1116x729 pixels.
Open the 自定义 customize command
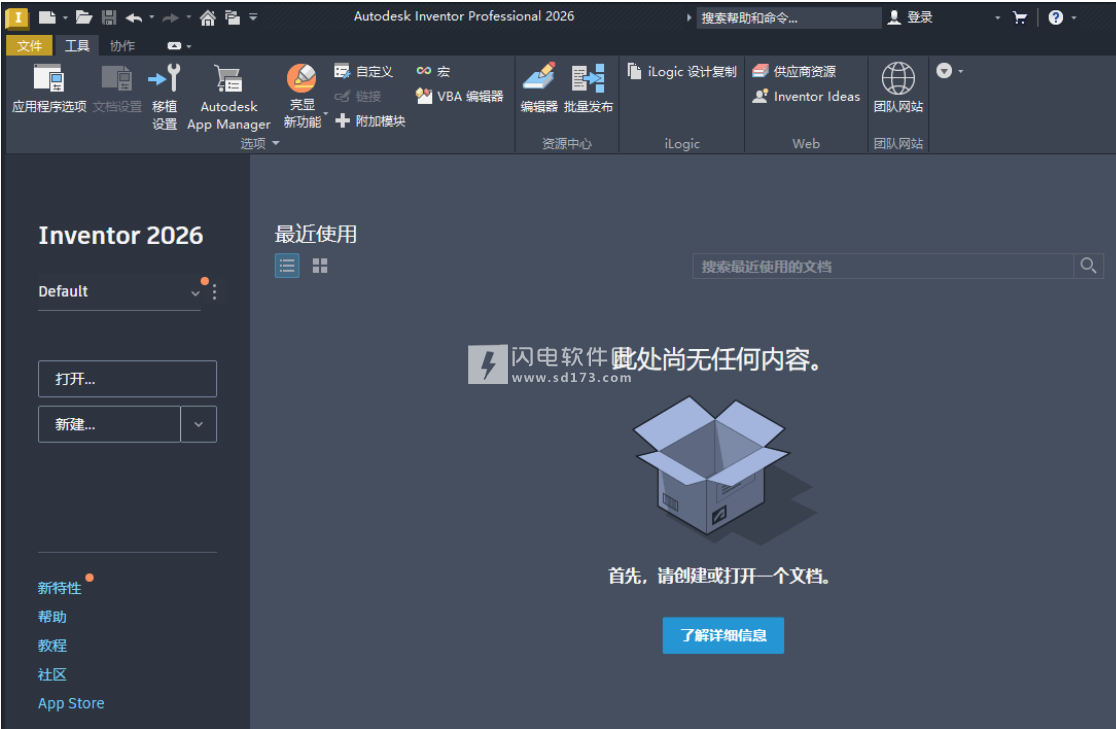(364, 71)
